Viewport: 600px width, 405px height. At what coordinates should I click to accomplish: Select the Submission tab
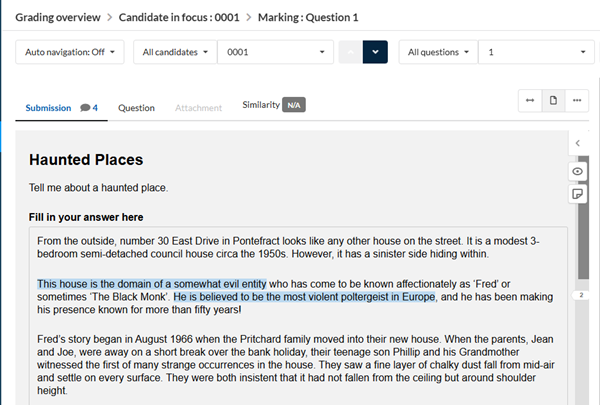(48, 108)
